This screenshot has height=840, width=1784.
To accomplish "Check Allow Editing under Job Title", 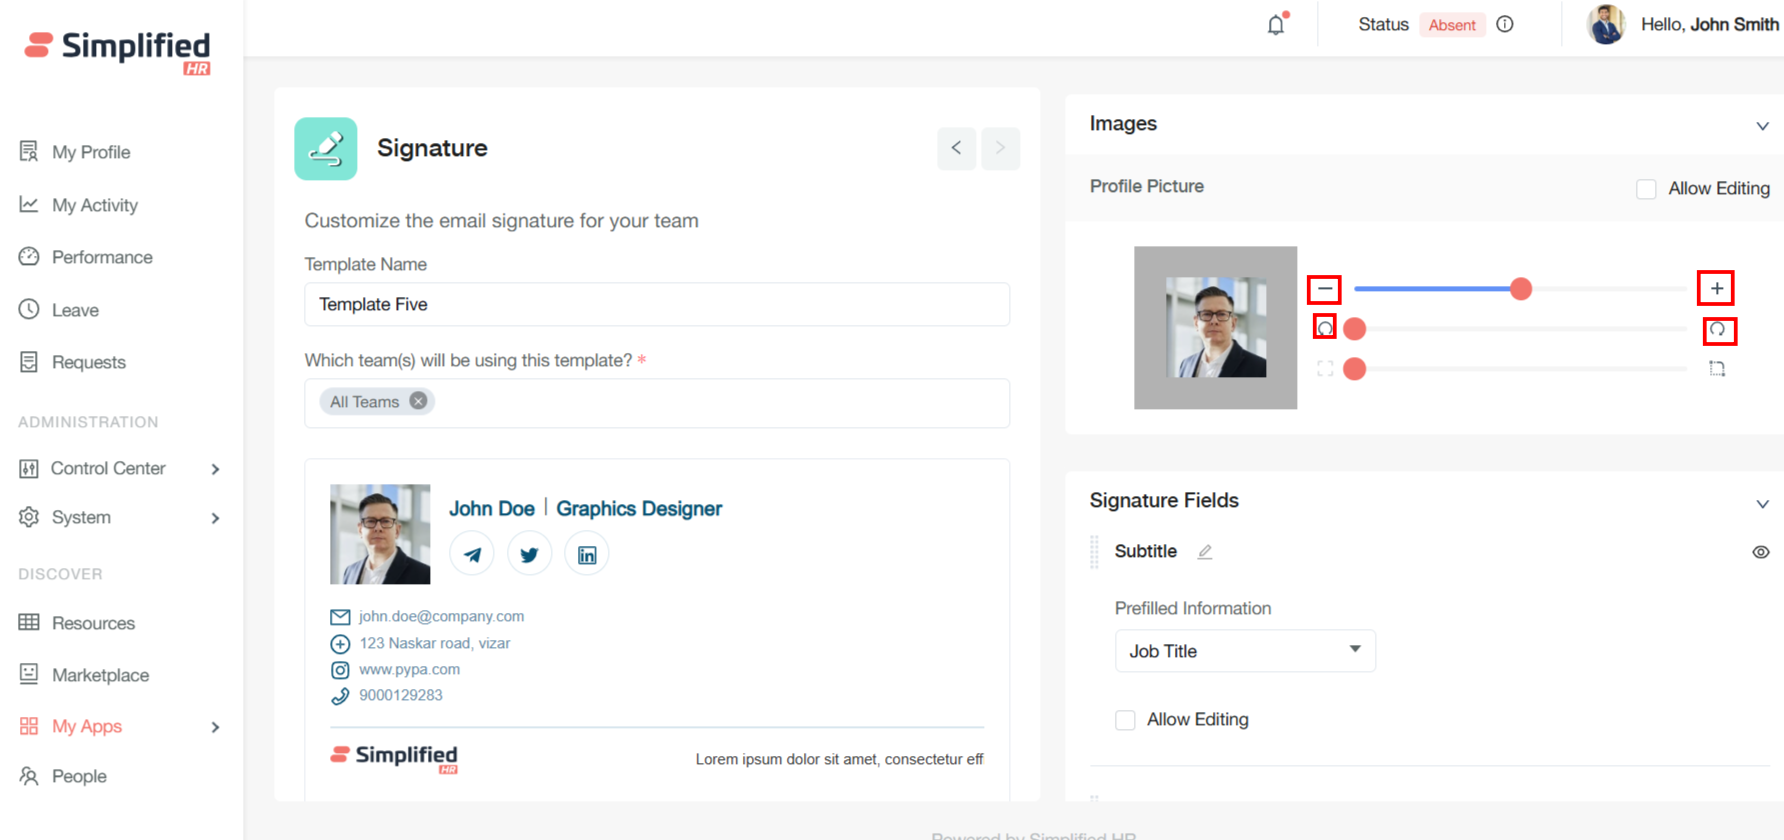I will (1125, 720).
